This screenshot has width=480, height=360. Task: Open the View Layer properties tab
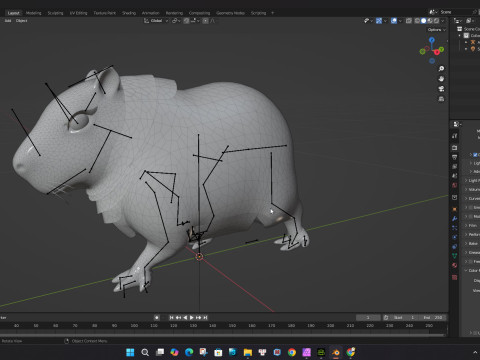[455, 166]
